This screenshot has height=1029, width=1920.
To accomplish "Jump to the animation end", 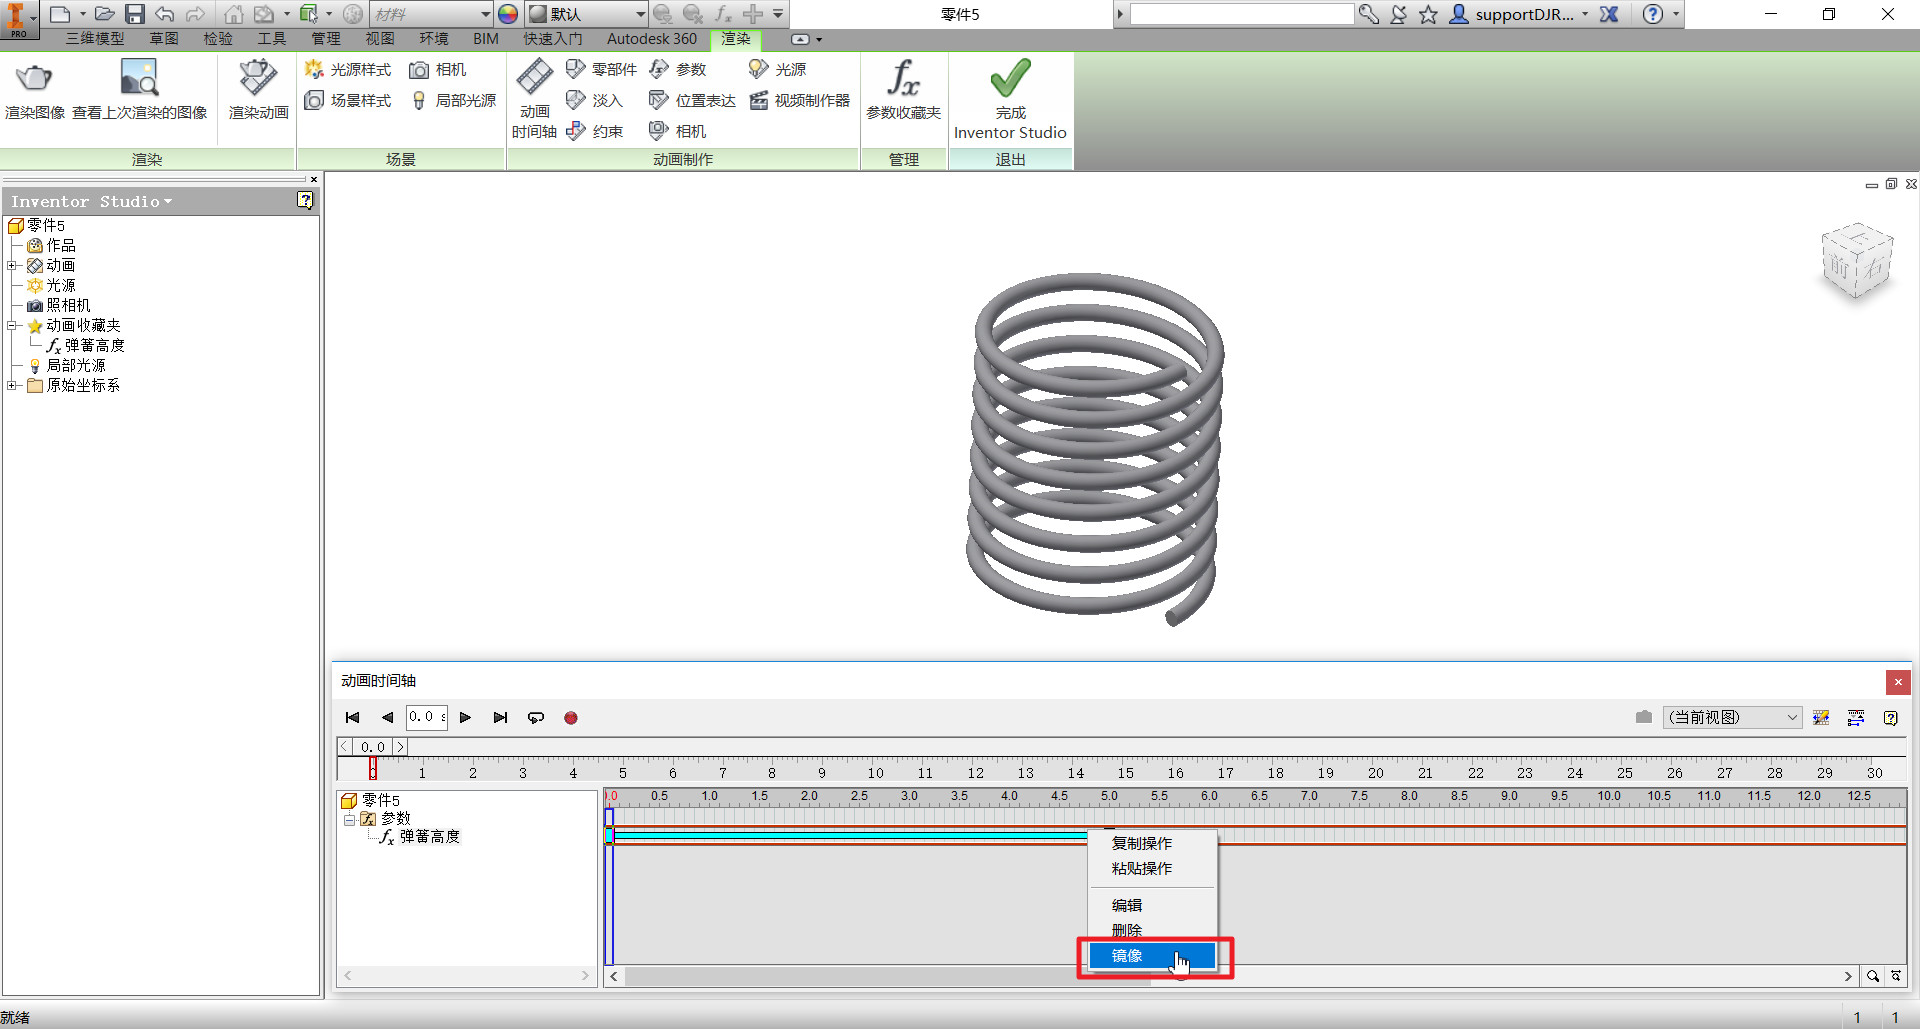I will coord(500,718).
